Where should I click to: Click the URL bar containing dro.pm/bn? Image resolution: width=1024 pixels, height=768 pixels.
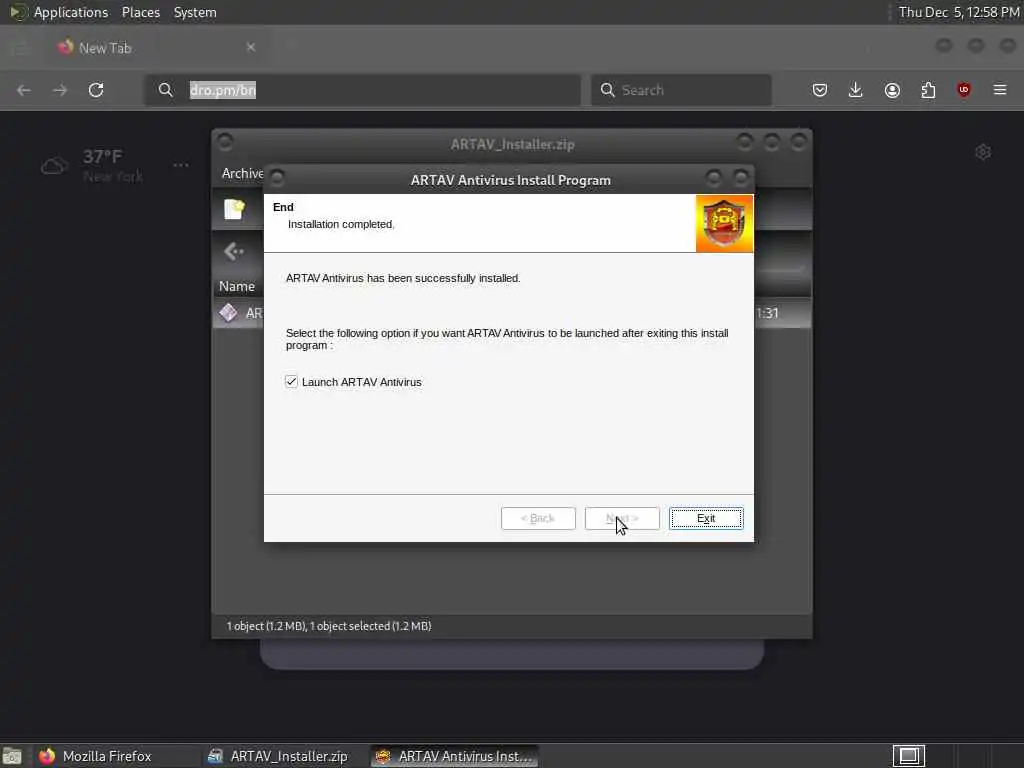point(363,90)
